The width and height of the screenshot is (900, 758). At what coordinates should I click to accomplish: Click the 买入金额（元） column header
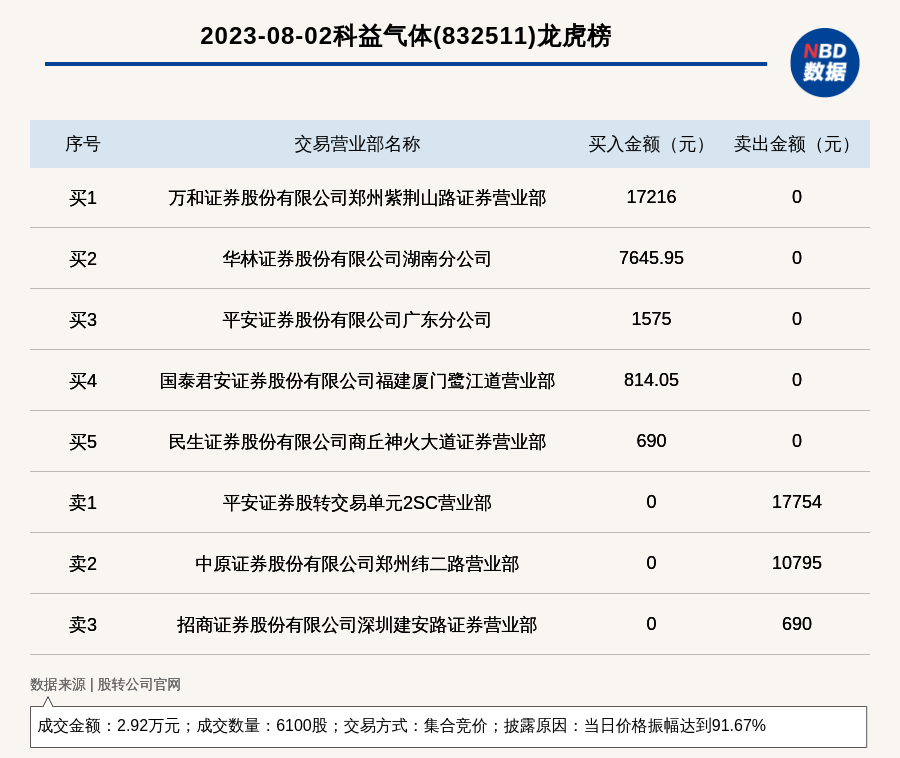(651, 144)
